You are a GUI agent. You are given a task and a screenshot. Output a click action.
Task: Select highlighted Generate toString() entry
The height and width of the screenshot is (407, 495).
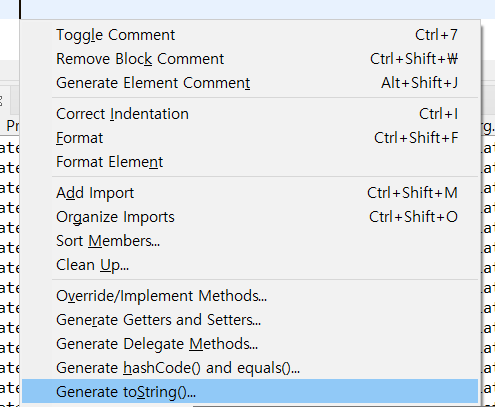(250, 392)
